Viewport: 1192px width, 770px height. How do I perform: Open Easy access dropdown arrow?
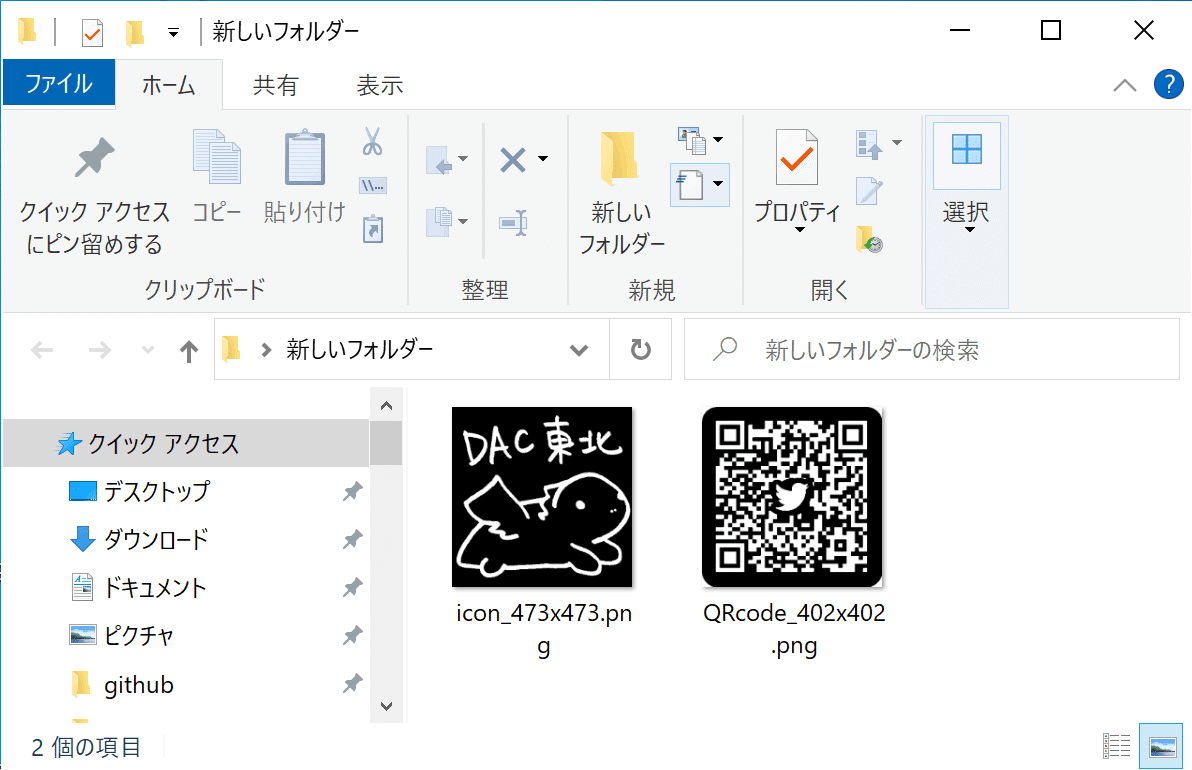click(x=718, y=184)
